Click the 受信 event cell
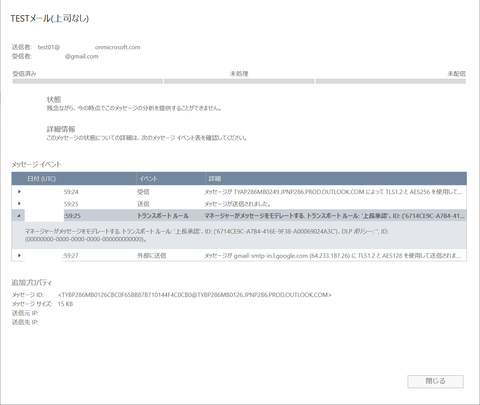This screenshot has width=480, height=405. pos(143,192)
